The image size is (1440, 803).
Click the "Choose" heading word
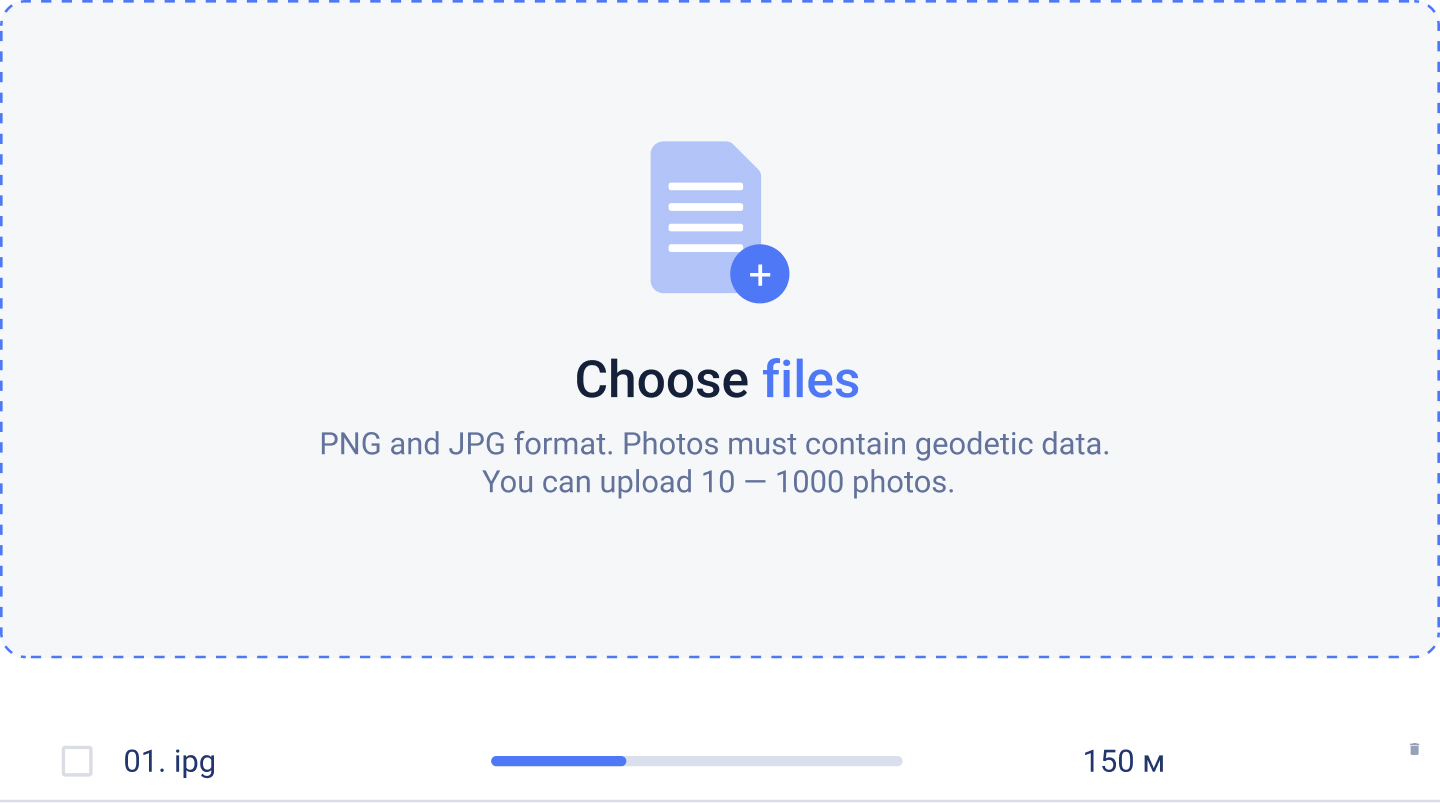(661, 380)
